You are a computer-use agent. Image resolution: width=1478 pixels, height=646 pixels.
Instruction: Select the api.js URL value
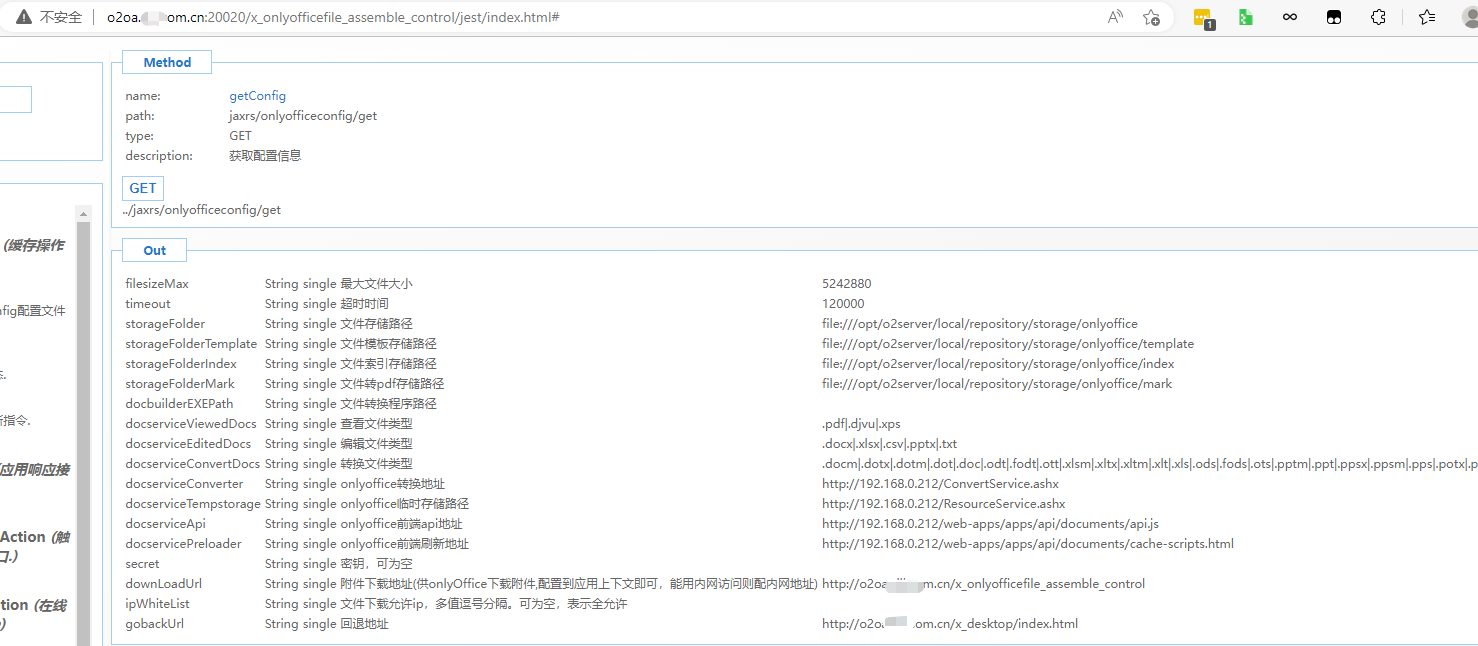click(990, 524)
